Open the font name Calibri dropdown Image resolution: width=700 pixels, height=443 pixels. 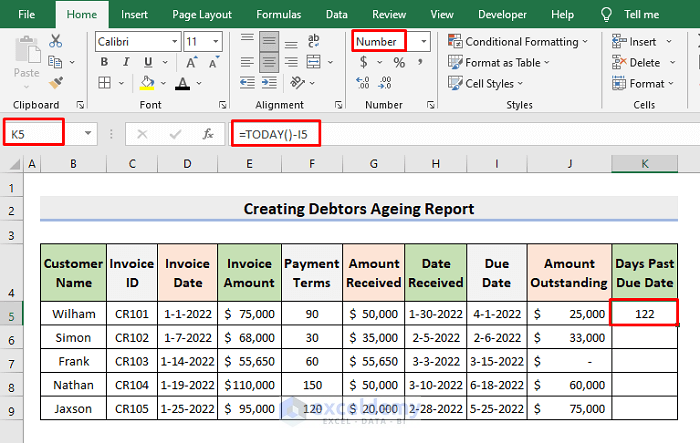pyautogui.click(x=174, y=41)
